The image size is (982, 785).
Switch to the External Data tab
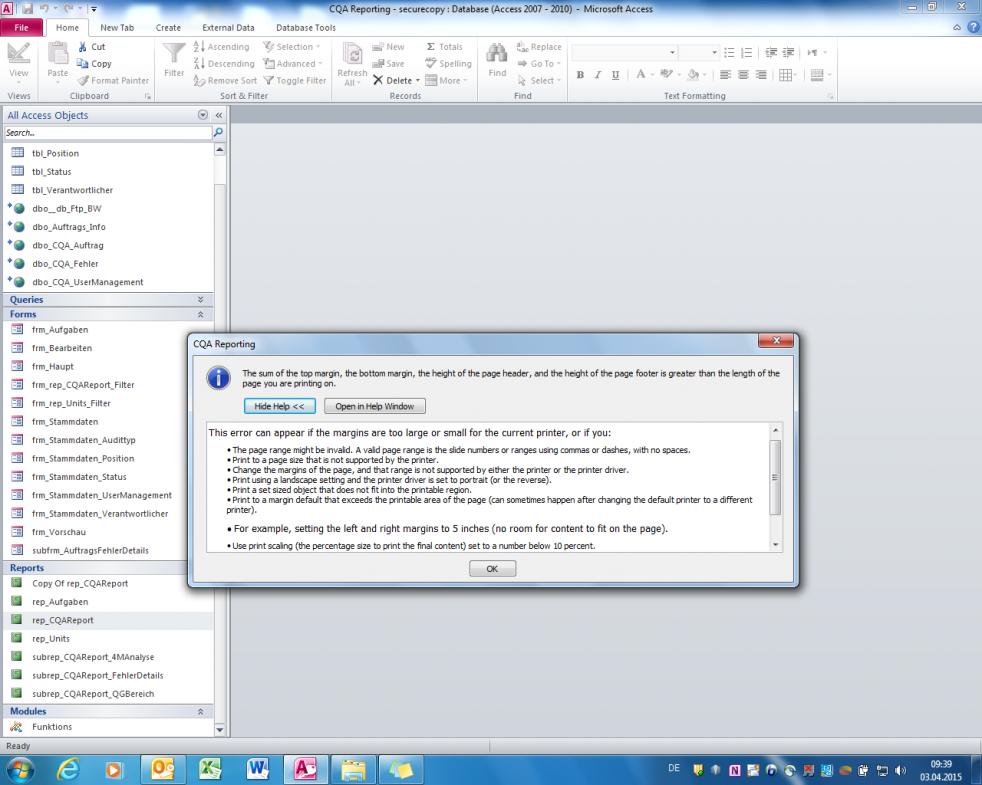(x=228, y=28)
